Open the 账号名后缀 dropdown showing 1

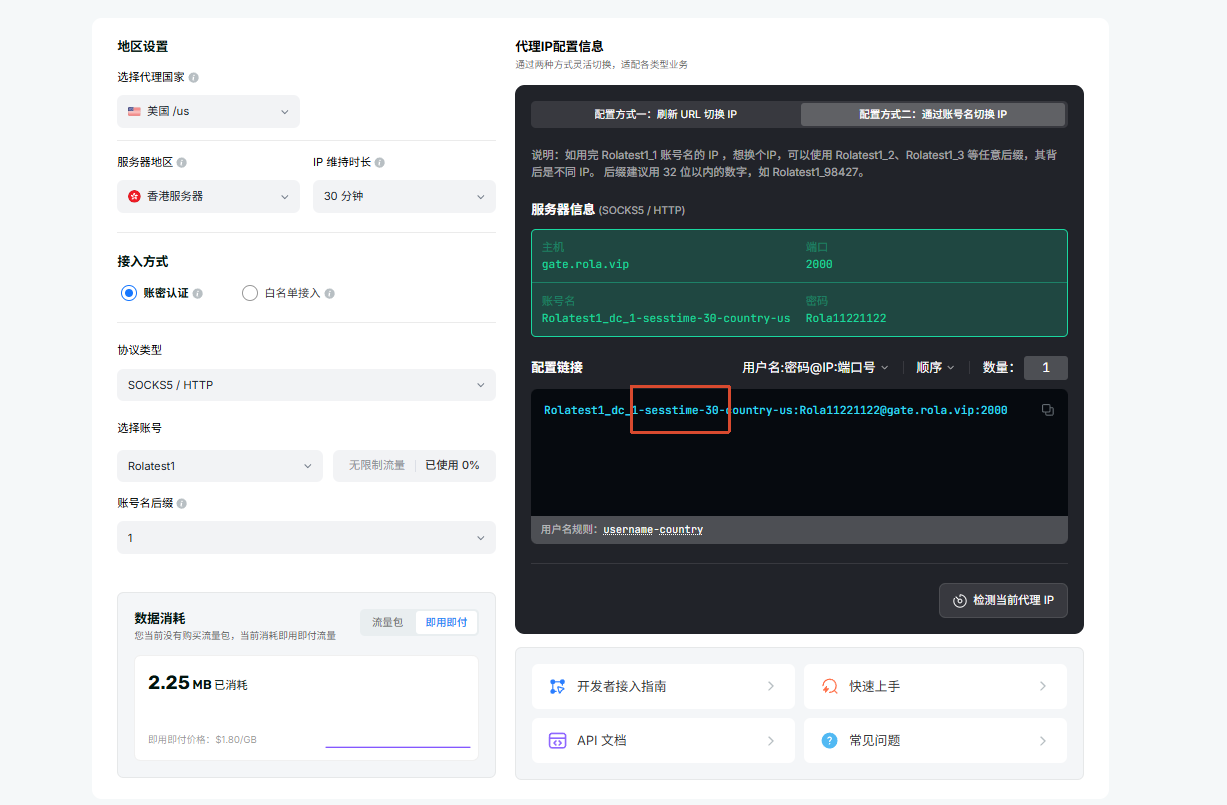306,538
